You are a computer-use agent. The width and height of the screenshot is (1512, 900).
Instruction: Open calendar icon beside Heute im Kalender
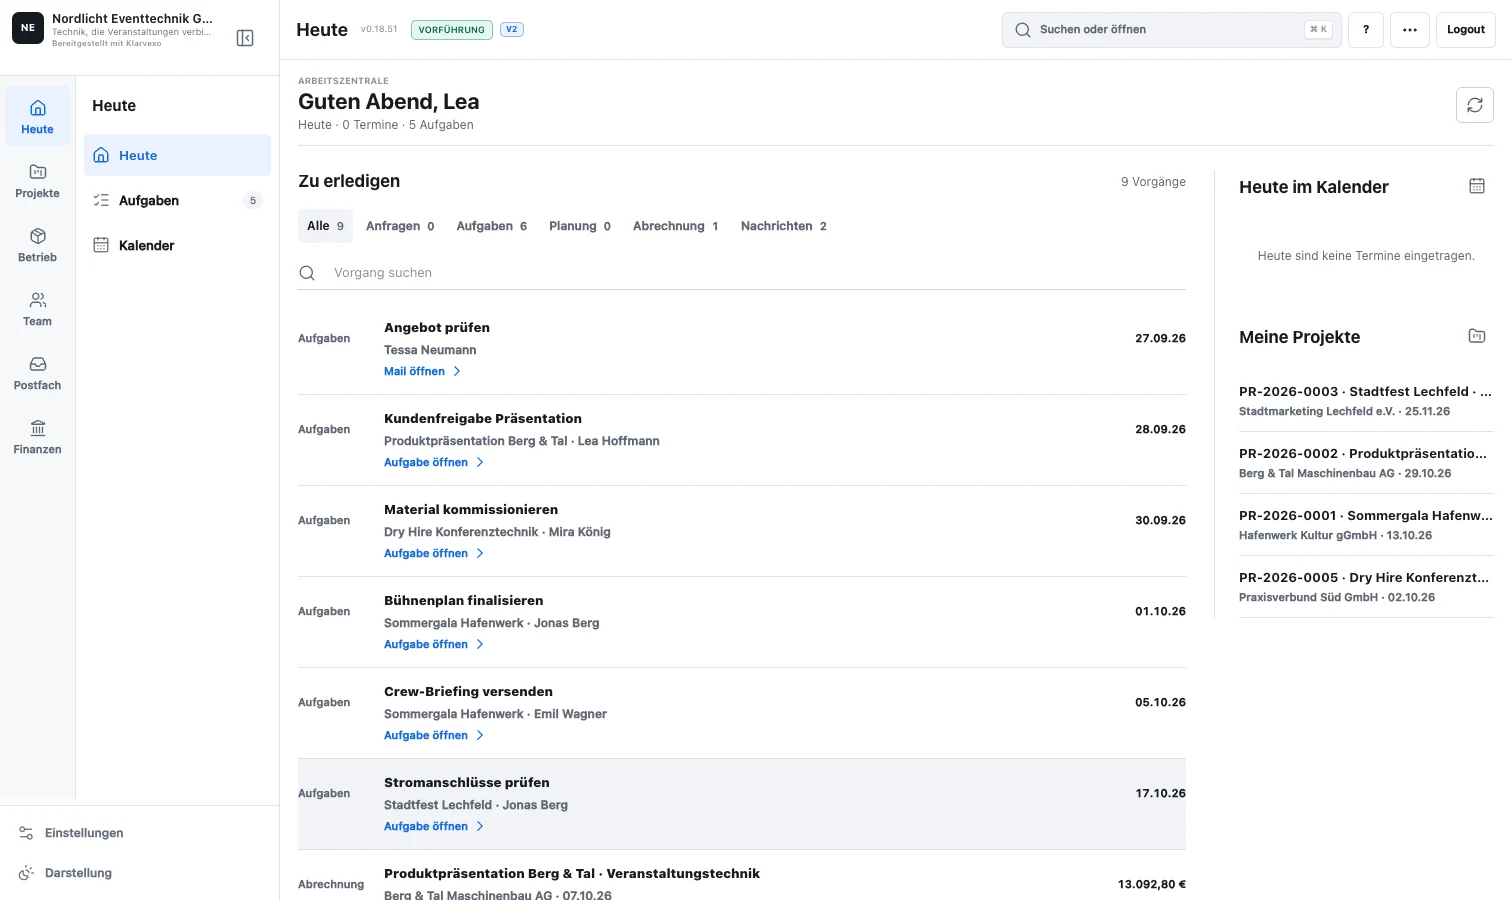1476,186
